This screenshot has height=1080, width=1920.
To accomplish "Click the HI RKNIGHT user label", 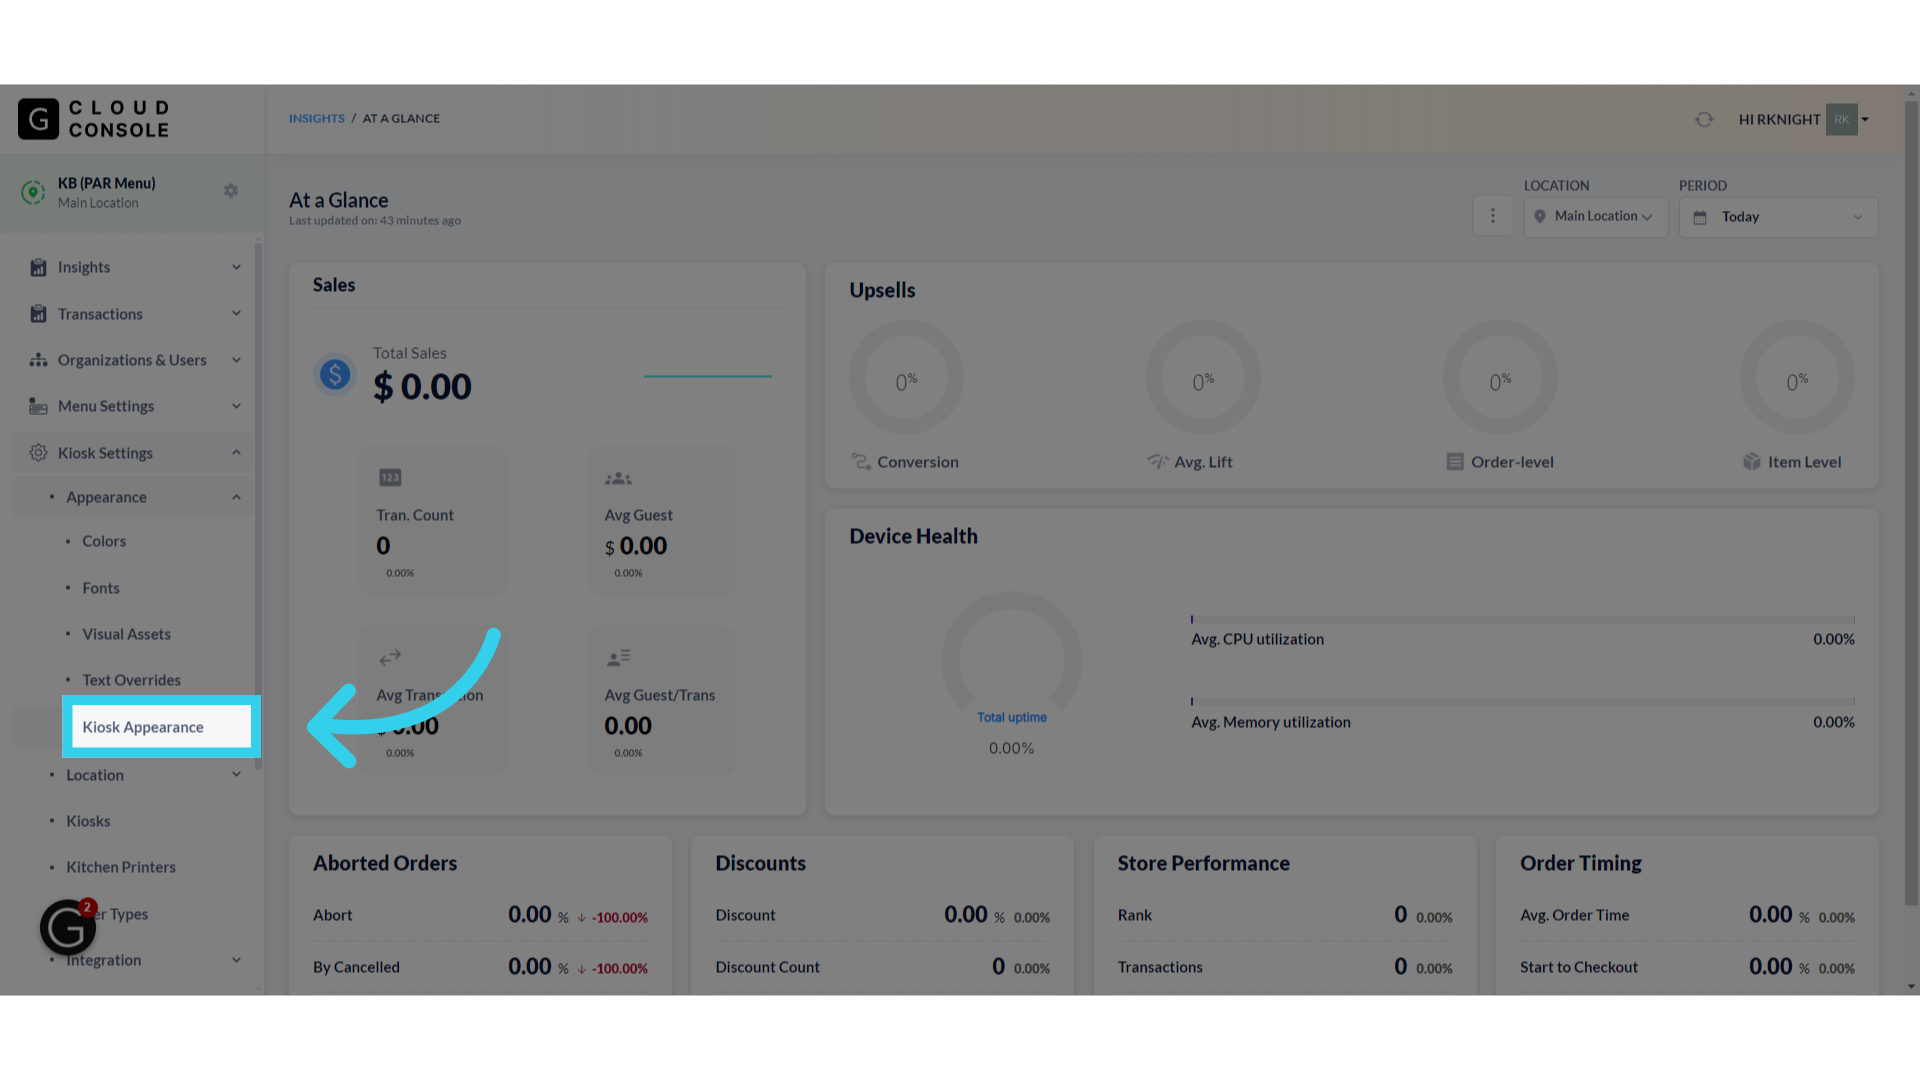I will pos(1779,119).
